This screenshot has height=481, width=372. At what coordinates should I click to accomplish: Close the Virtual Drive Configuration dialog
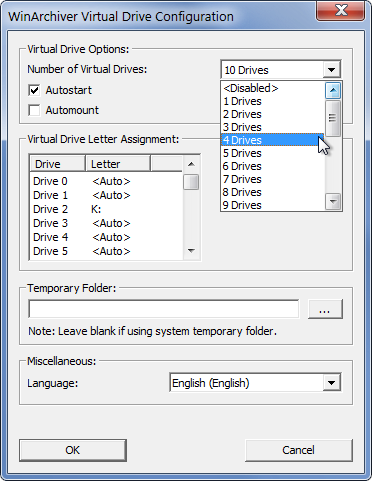[x=341, y=11]
